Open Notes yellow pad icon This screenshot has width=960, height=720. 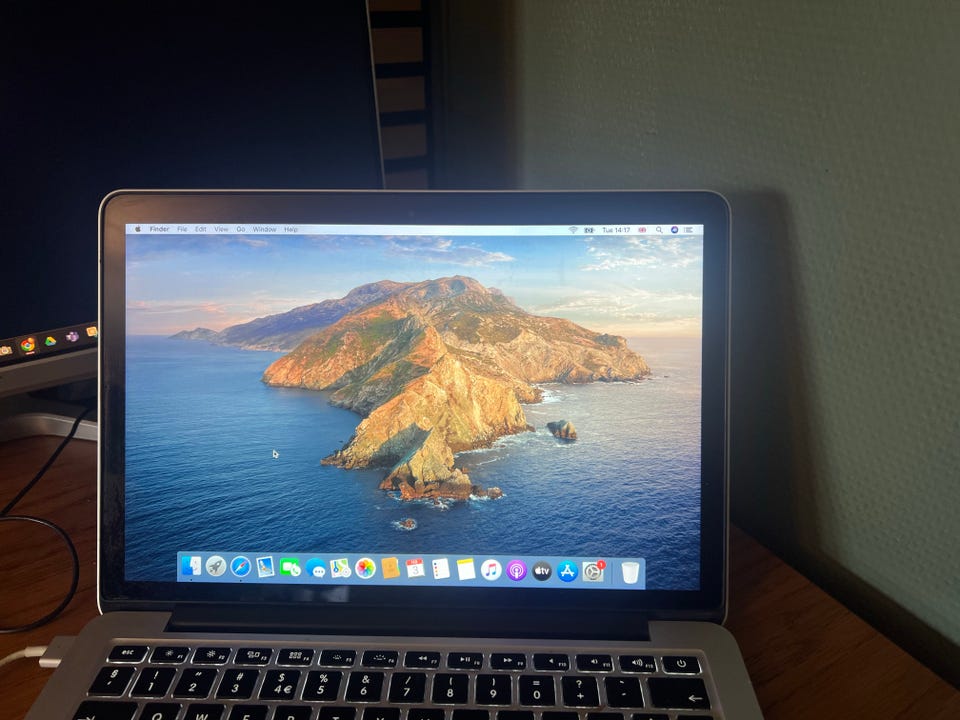point(466,569)
